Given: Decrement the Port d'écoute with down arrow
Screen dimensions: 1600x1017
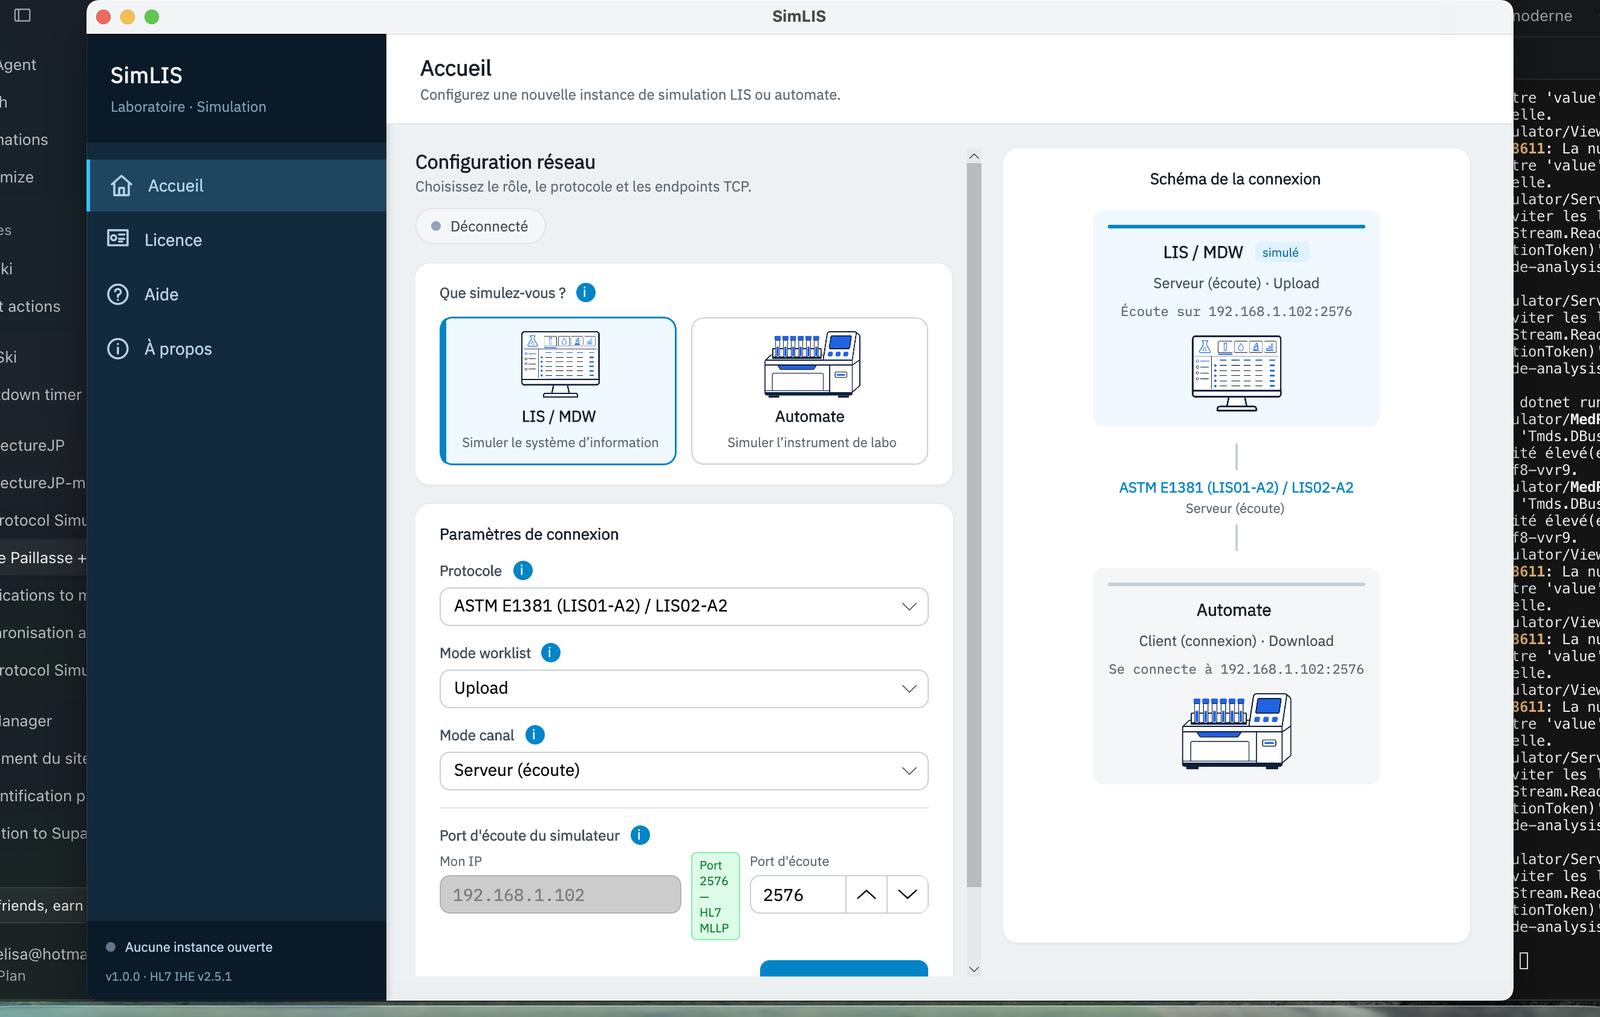Looking at the screenshot, I should 908,895.
